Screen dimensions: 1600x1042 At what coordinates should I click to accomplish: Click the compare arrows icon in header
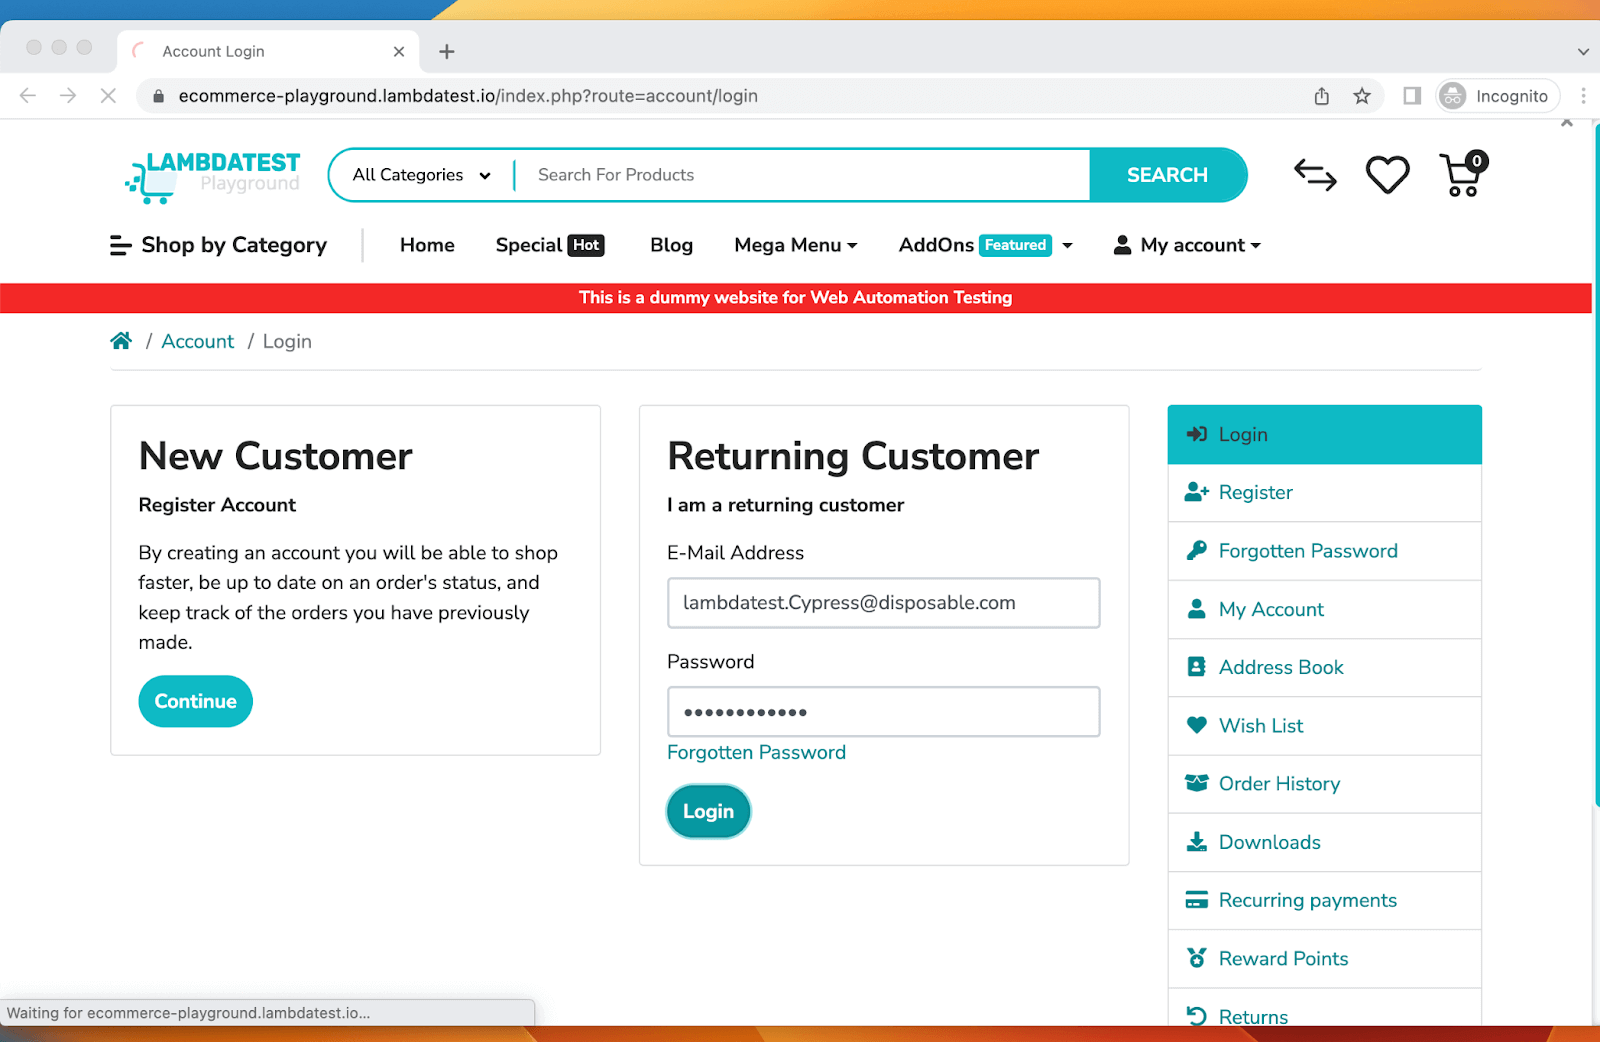pos(1315,175)
